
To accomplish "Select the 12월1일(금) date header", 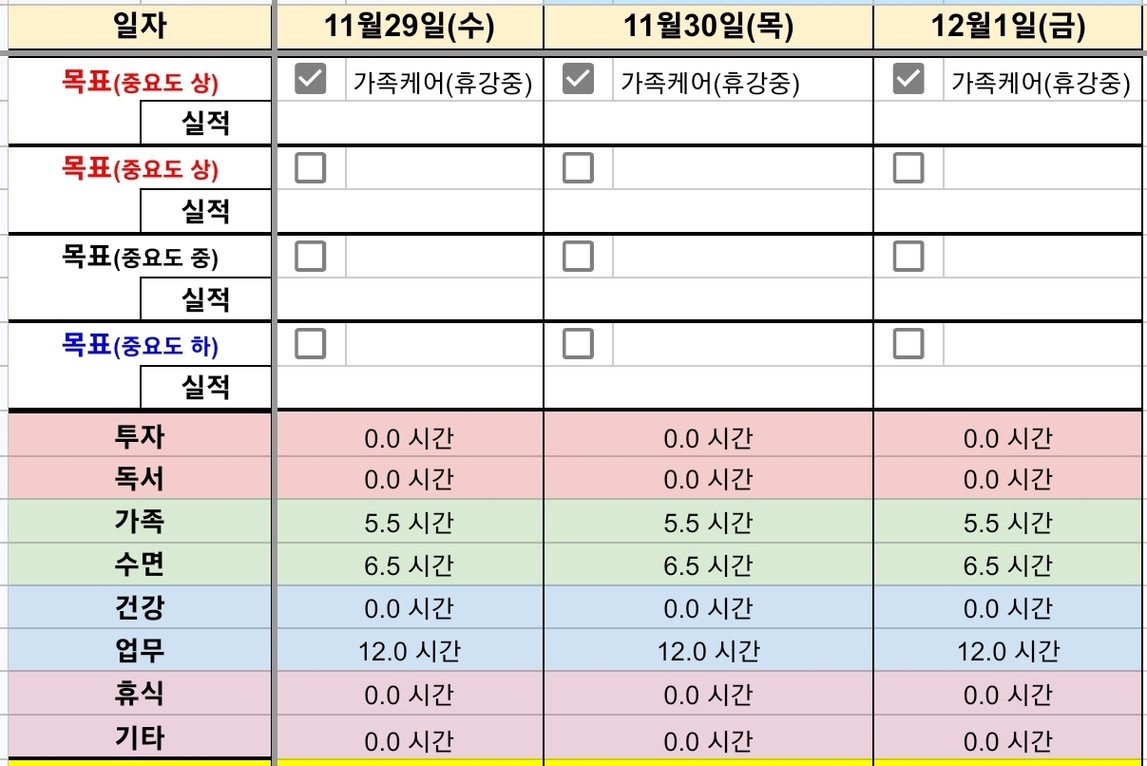I will [1008, 27].
